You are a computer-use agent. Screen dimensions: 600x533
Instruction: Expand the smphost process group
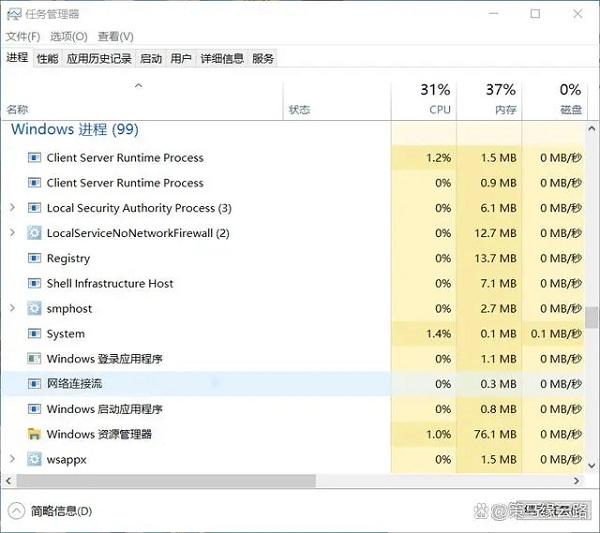pyautogui.click(x=12, y=308)
